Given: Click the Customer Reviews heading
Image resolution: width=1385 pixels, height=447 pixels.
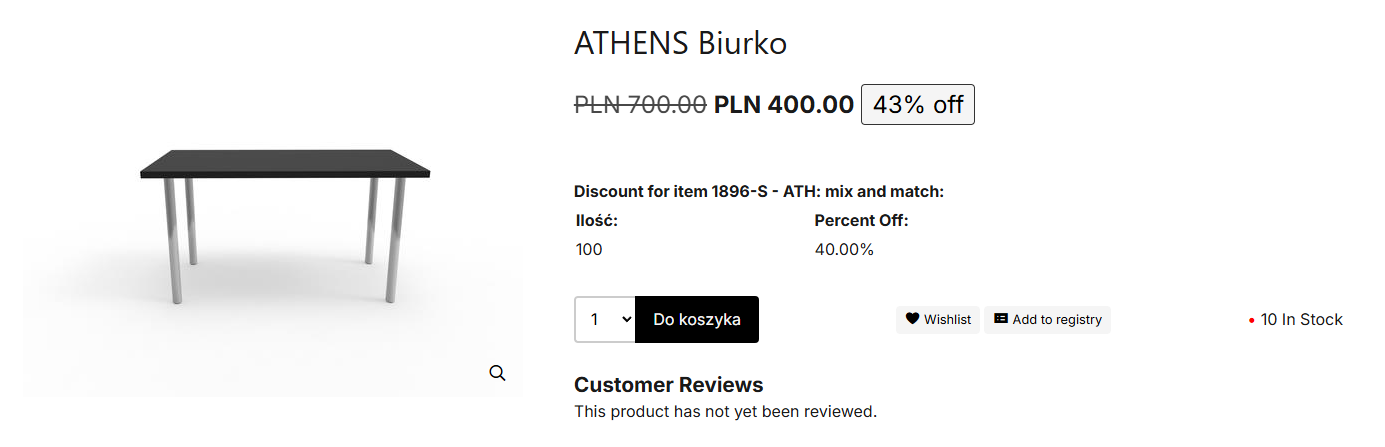Looking at the screenshot, I should (668, 385).
